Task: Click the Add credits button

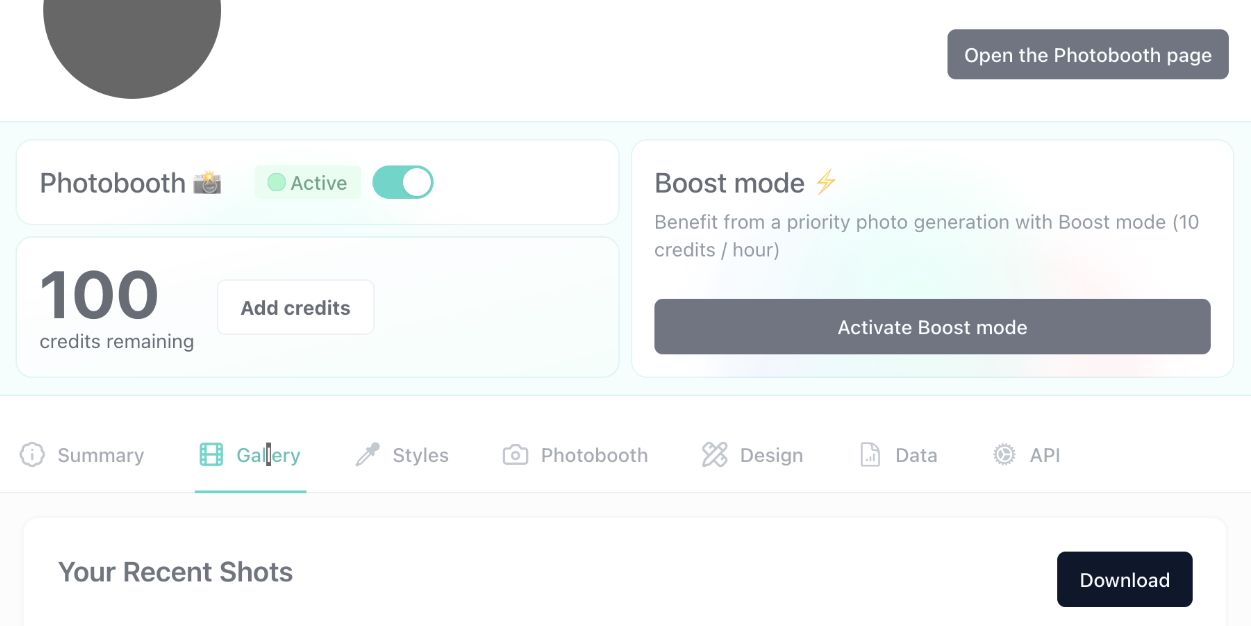Action: (295, 308)
